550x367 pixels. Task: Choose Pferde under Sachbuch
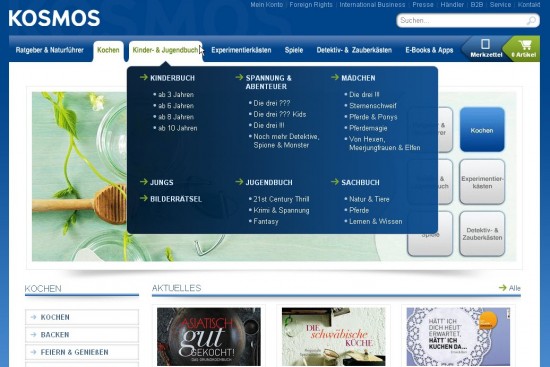coord(359,210)
